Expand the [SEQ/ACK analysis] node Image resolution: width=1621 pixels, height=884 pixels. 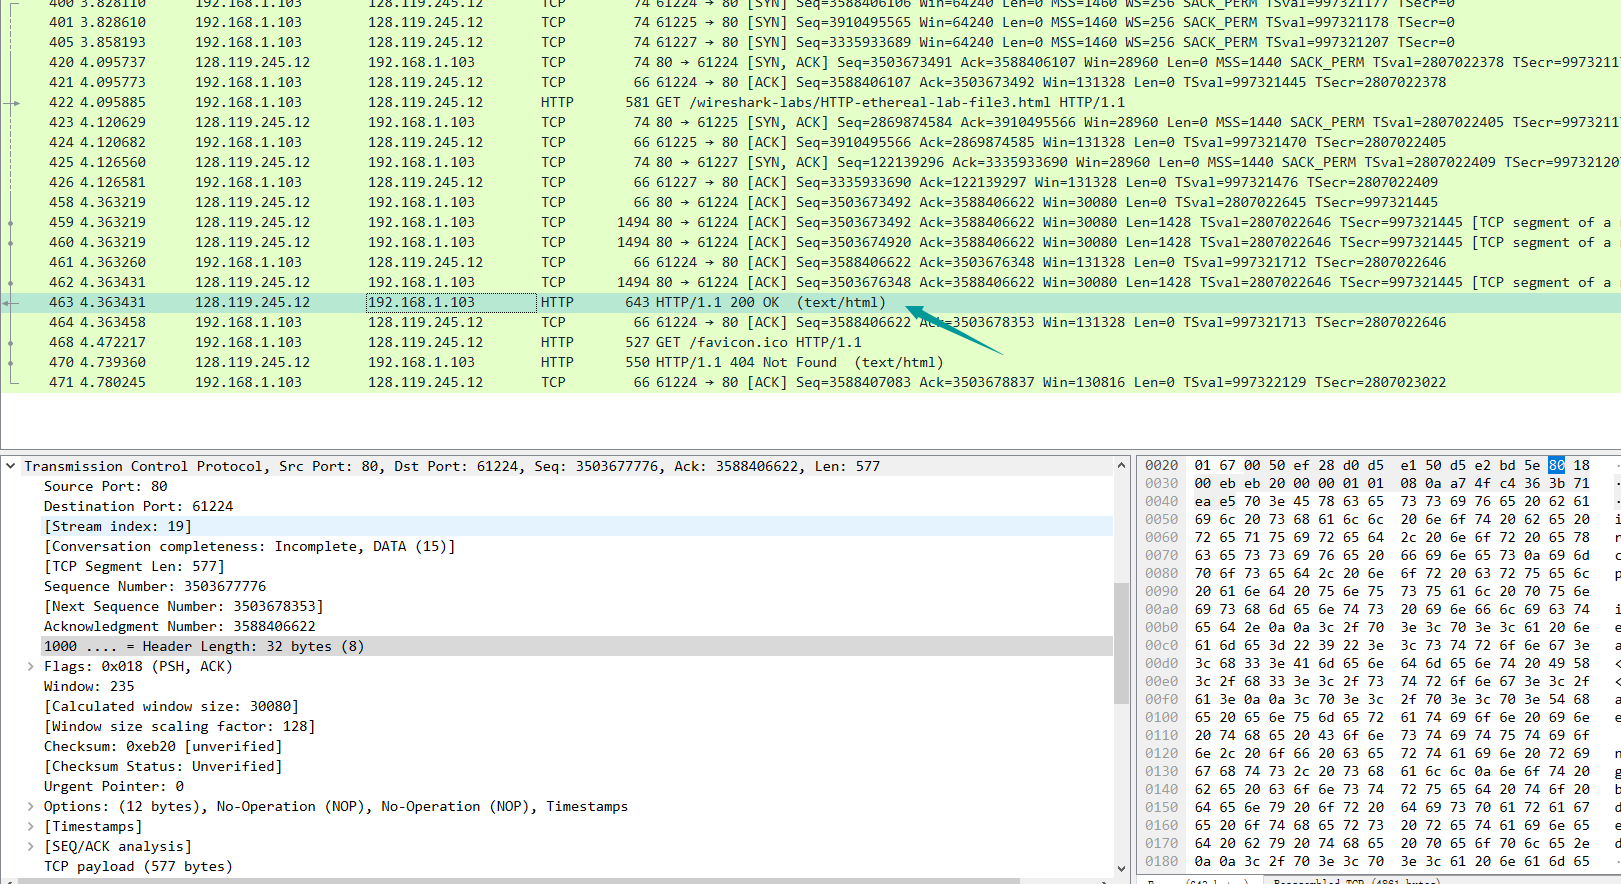[x=30, y=846]
